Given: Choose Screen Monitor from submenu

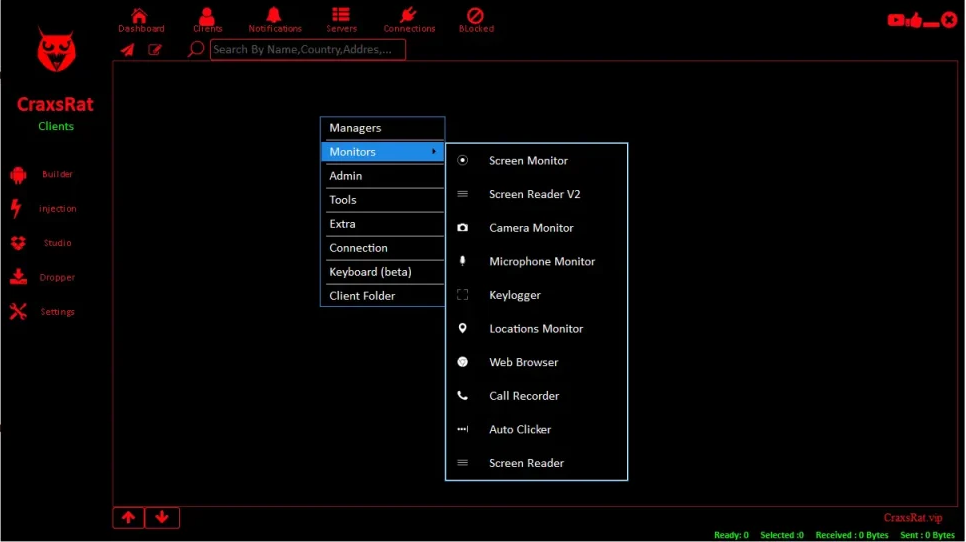Looking at the screenshot, I should pyautogui.click(x=536, y=161).
